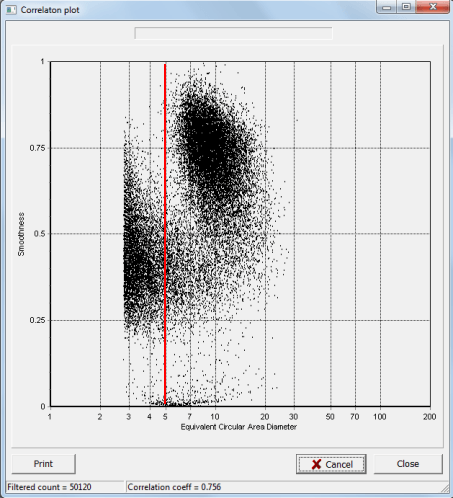Click the red vertical threshold line

(165, 234)
